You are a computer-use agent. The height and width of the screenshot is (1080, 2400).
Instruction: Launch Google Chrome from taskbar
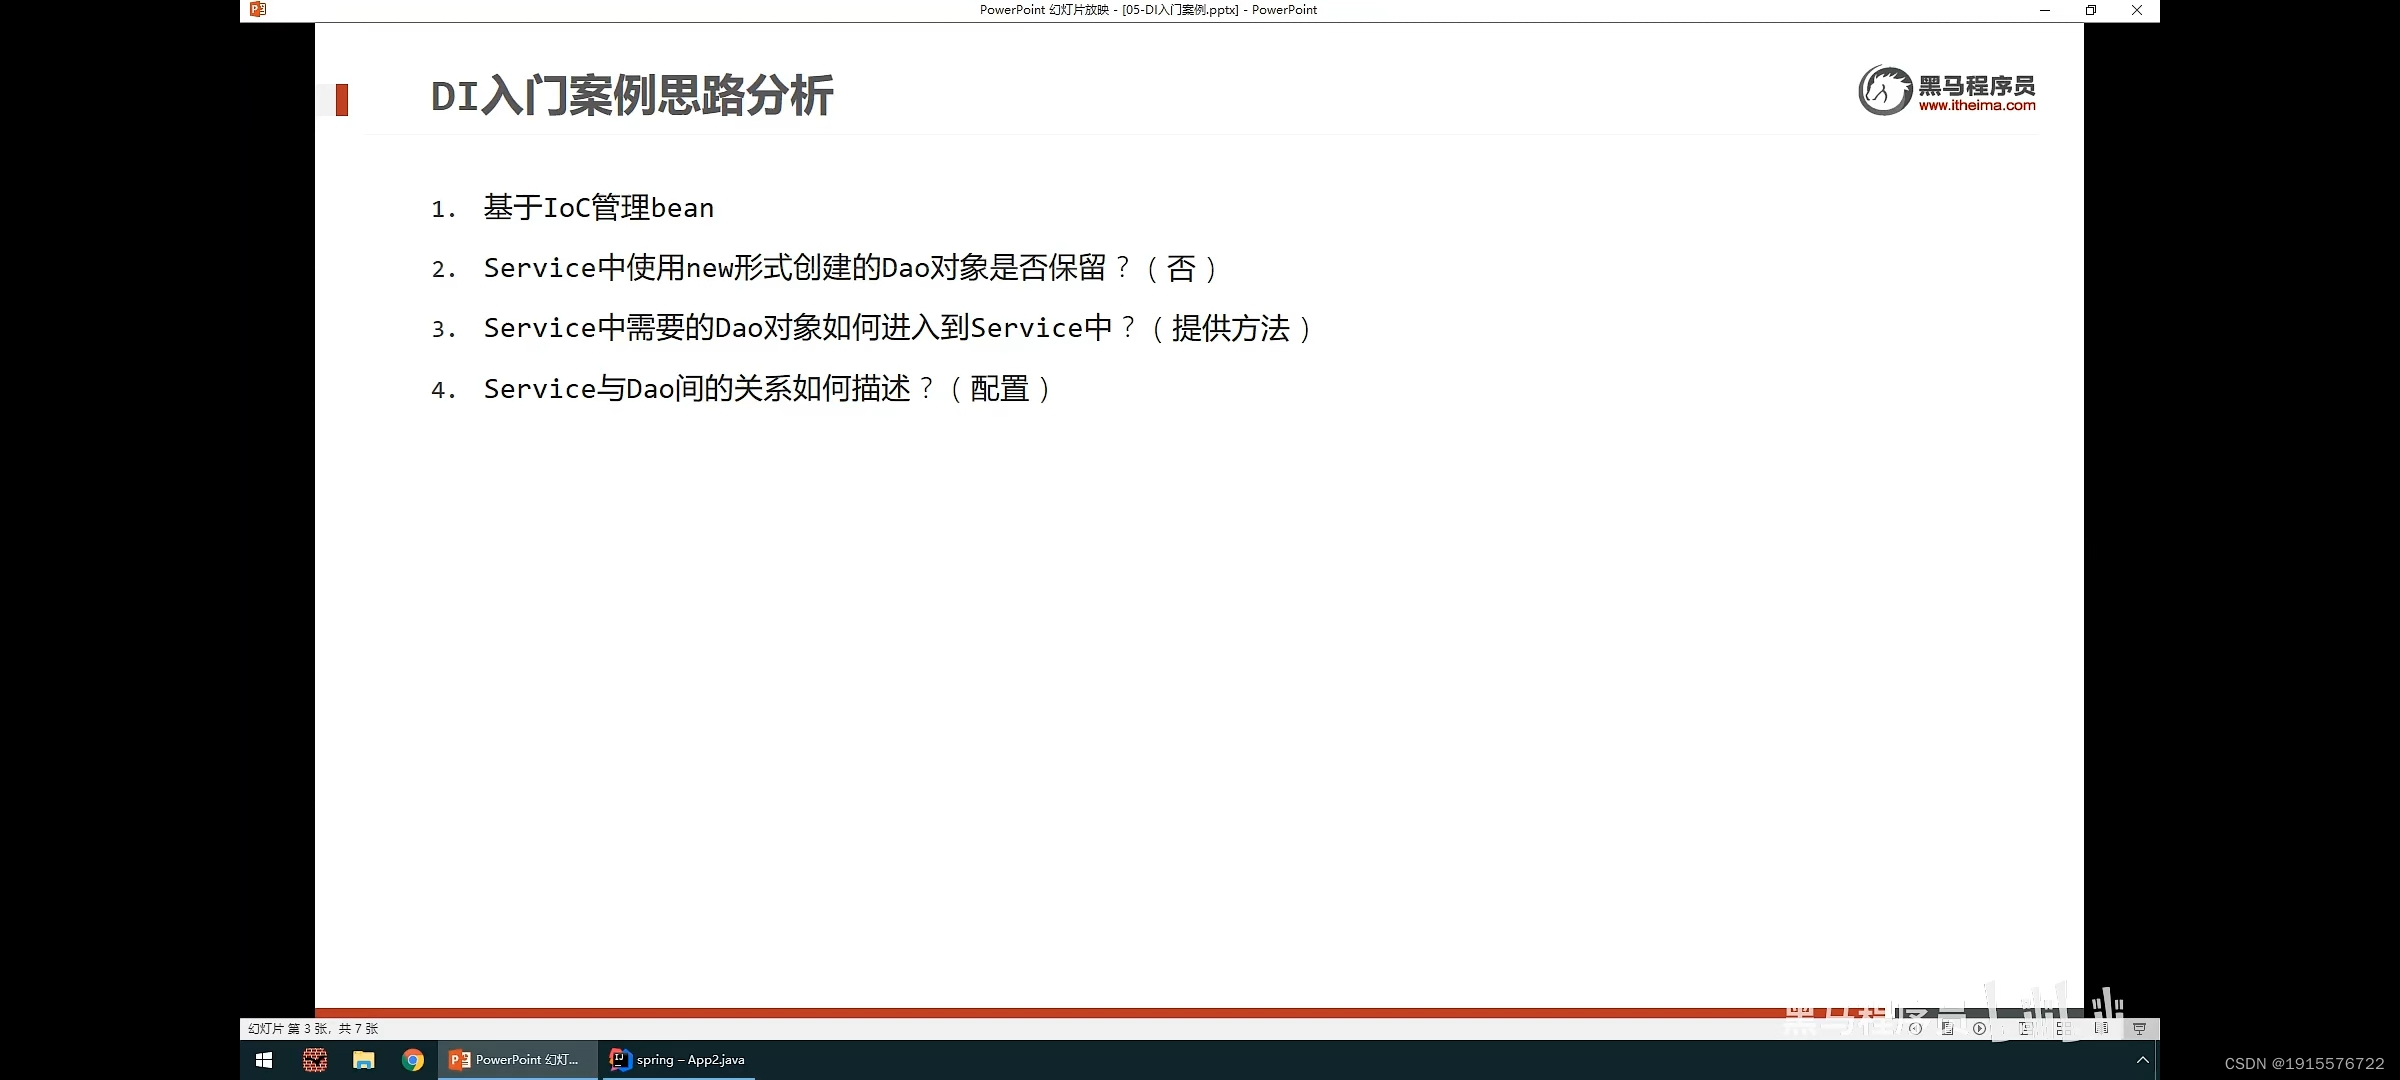point(413,1060)
